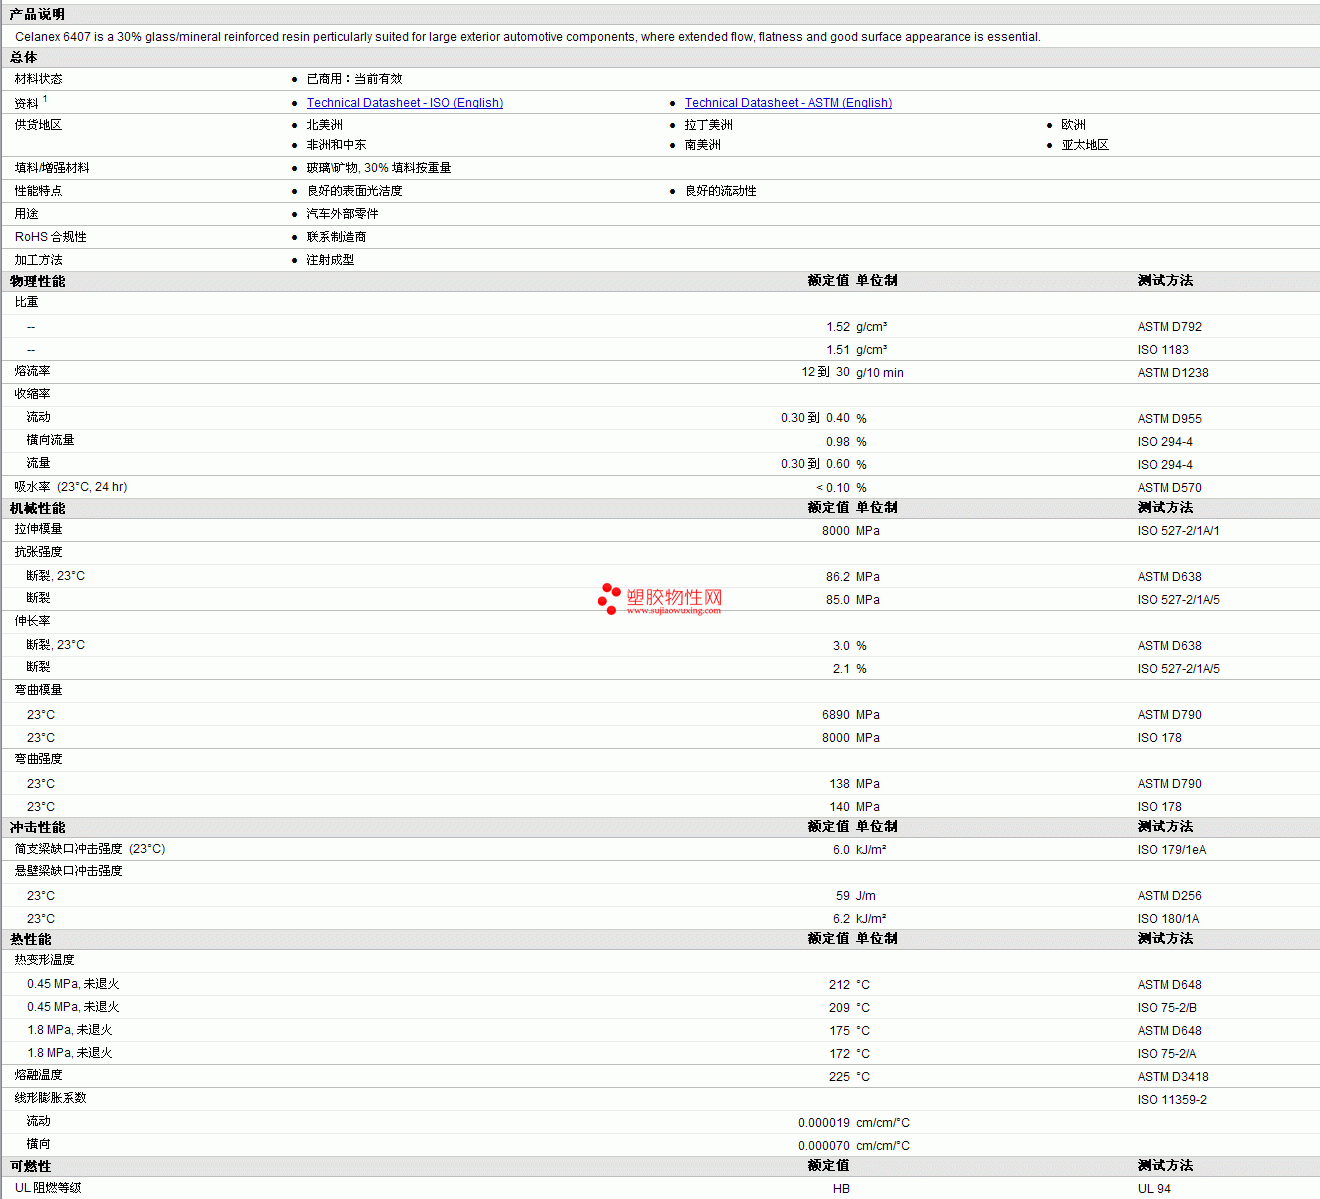This screenshot has height=1199, width=1320.
Task: Select the 非洲和中东 region entry
Action: [x=337, y=145]
